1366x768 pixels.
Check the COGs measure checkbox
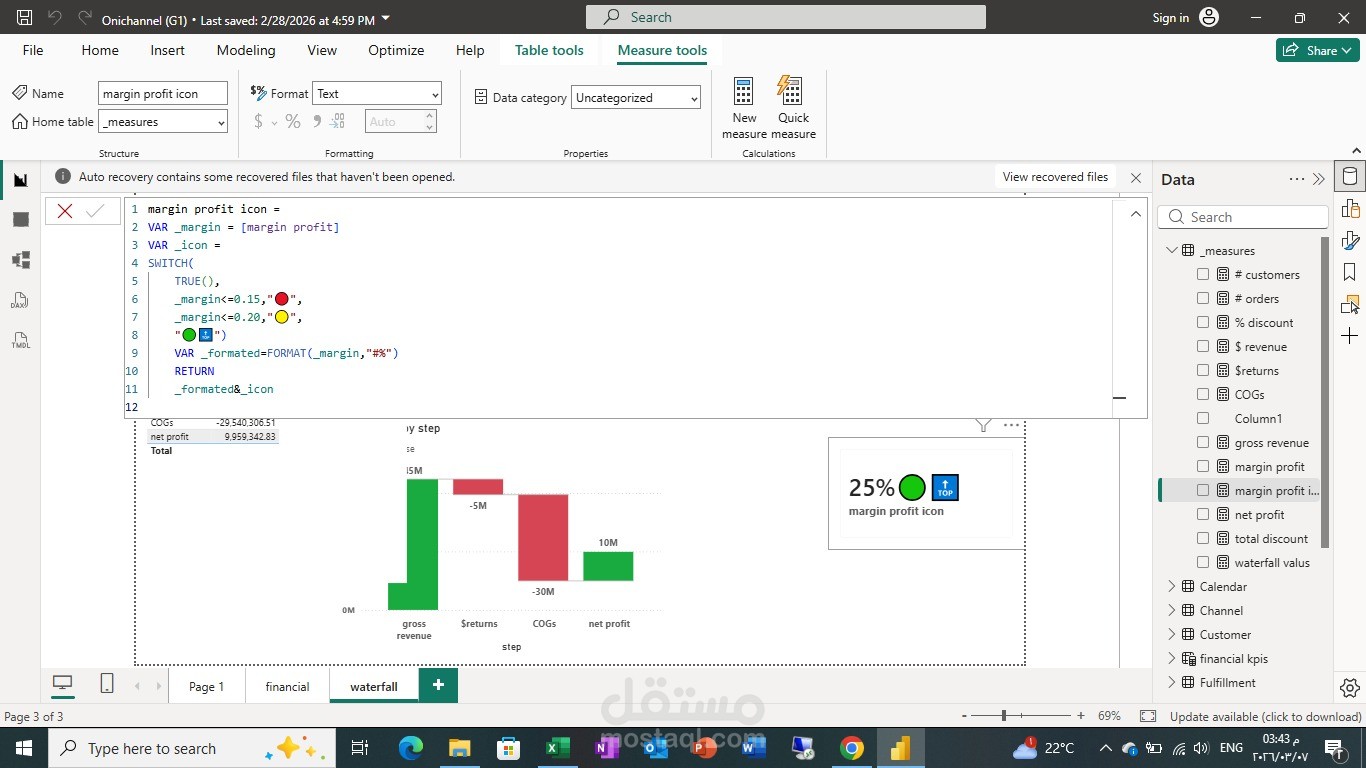pyautogui.click(x=1203, y=395)
